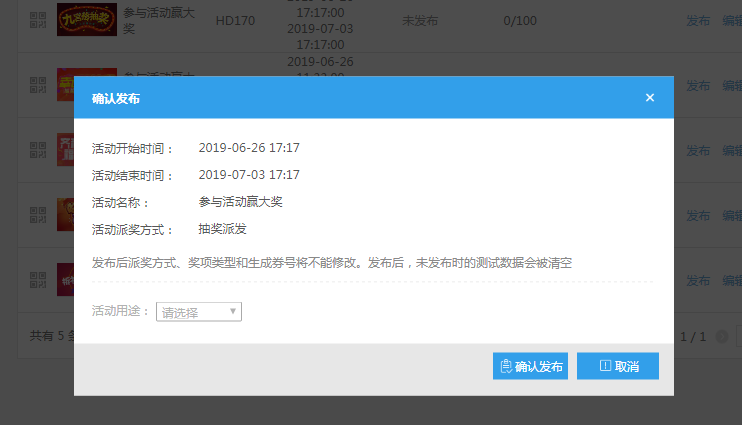Click 发布 link in the HD170 row
This screenshot has height=425, width=742.
(x=698, y=21)
